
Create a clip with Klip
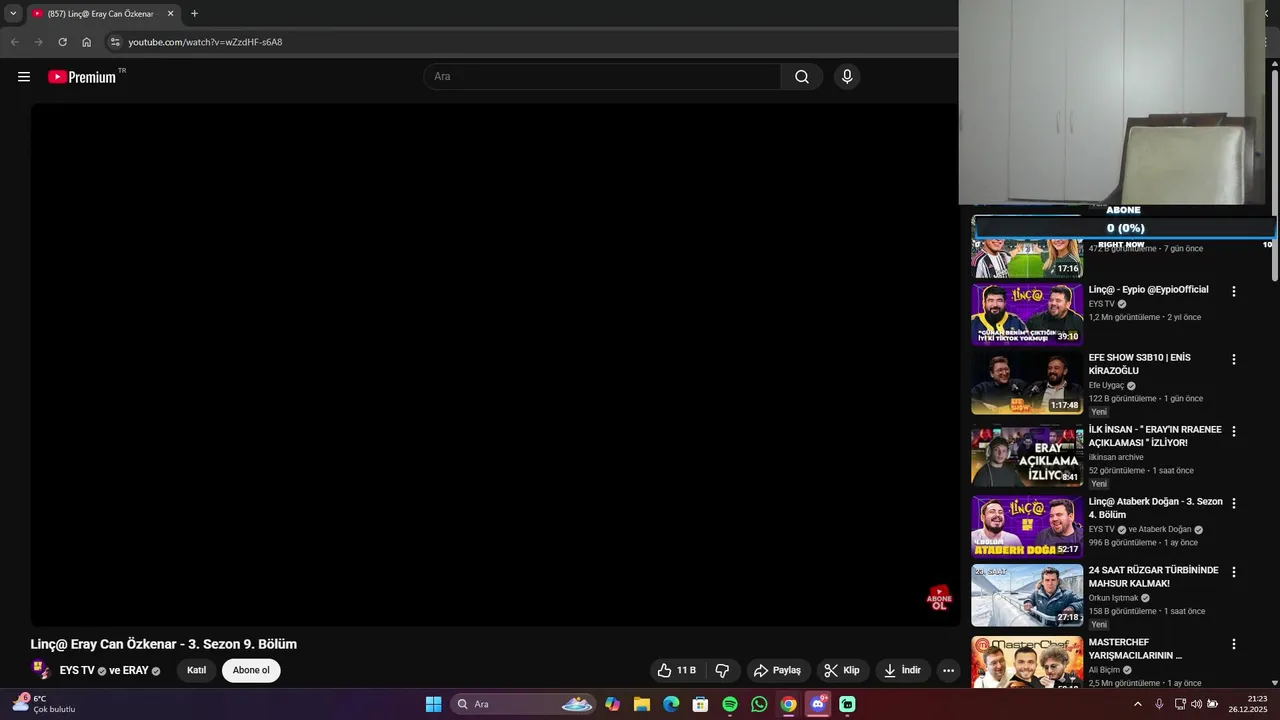click(x=842, y=670)
